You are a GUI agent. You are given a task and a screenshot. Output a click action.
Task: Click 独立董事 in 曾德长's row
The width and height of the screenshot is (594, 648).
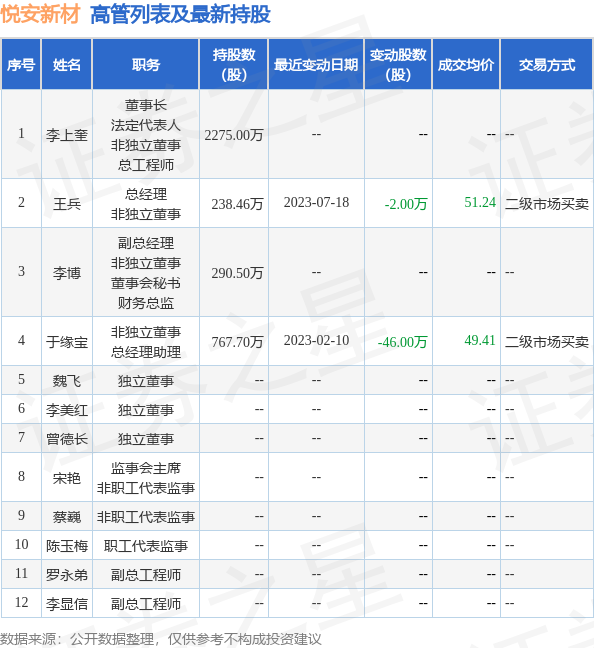tap(146, 438)
